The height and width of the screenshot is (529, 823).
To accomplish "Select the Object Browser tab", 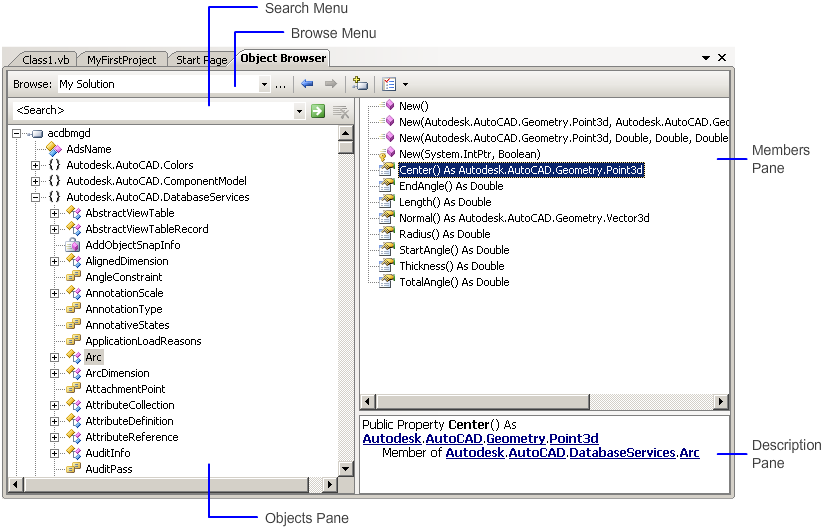I will 283,58.
